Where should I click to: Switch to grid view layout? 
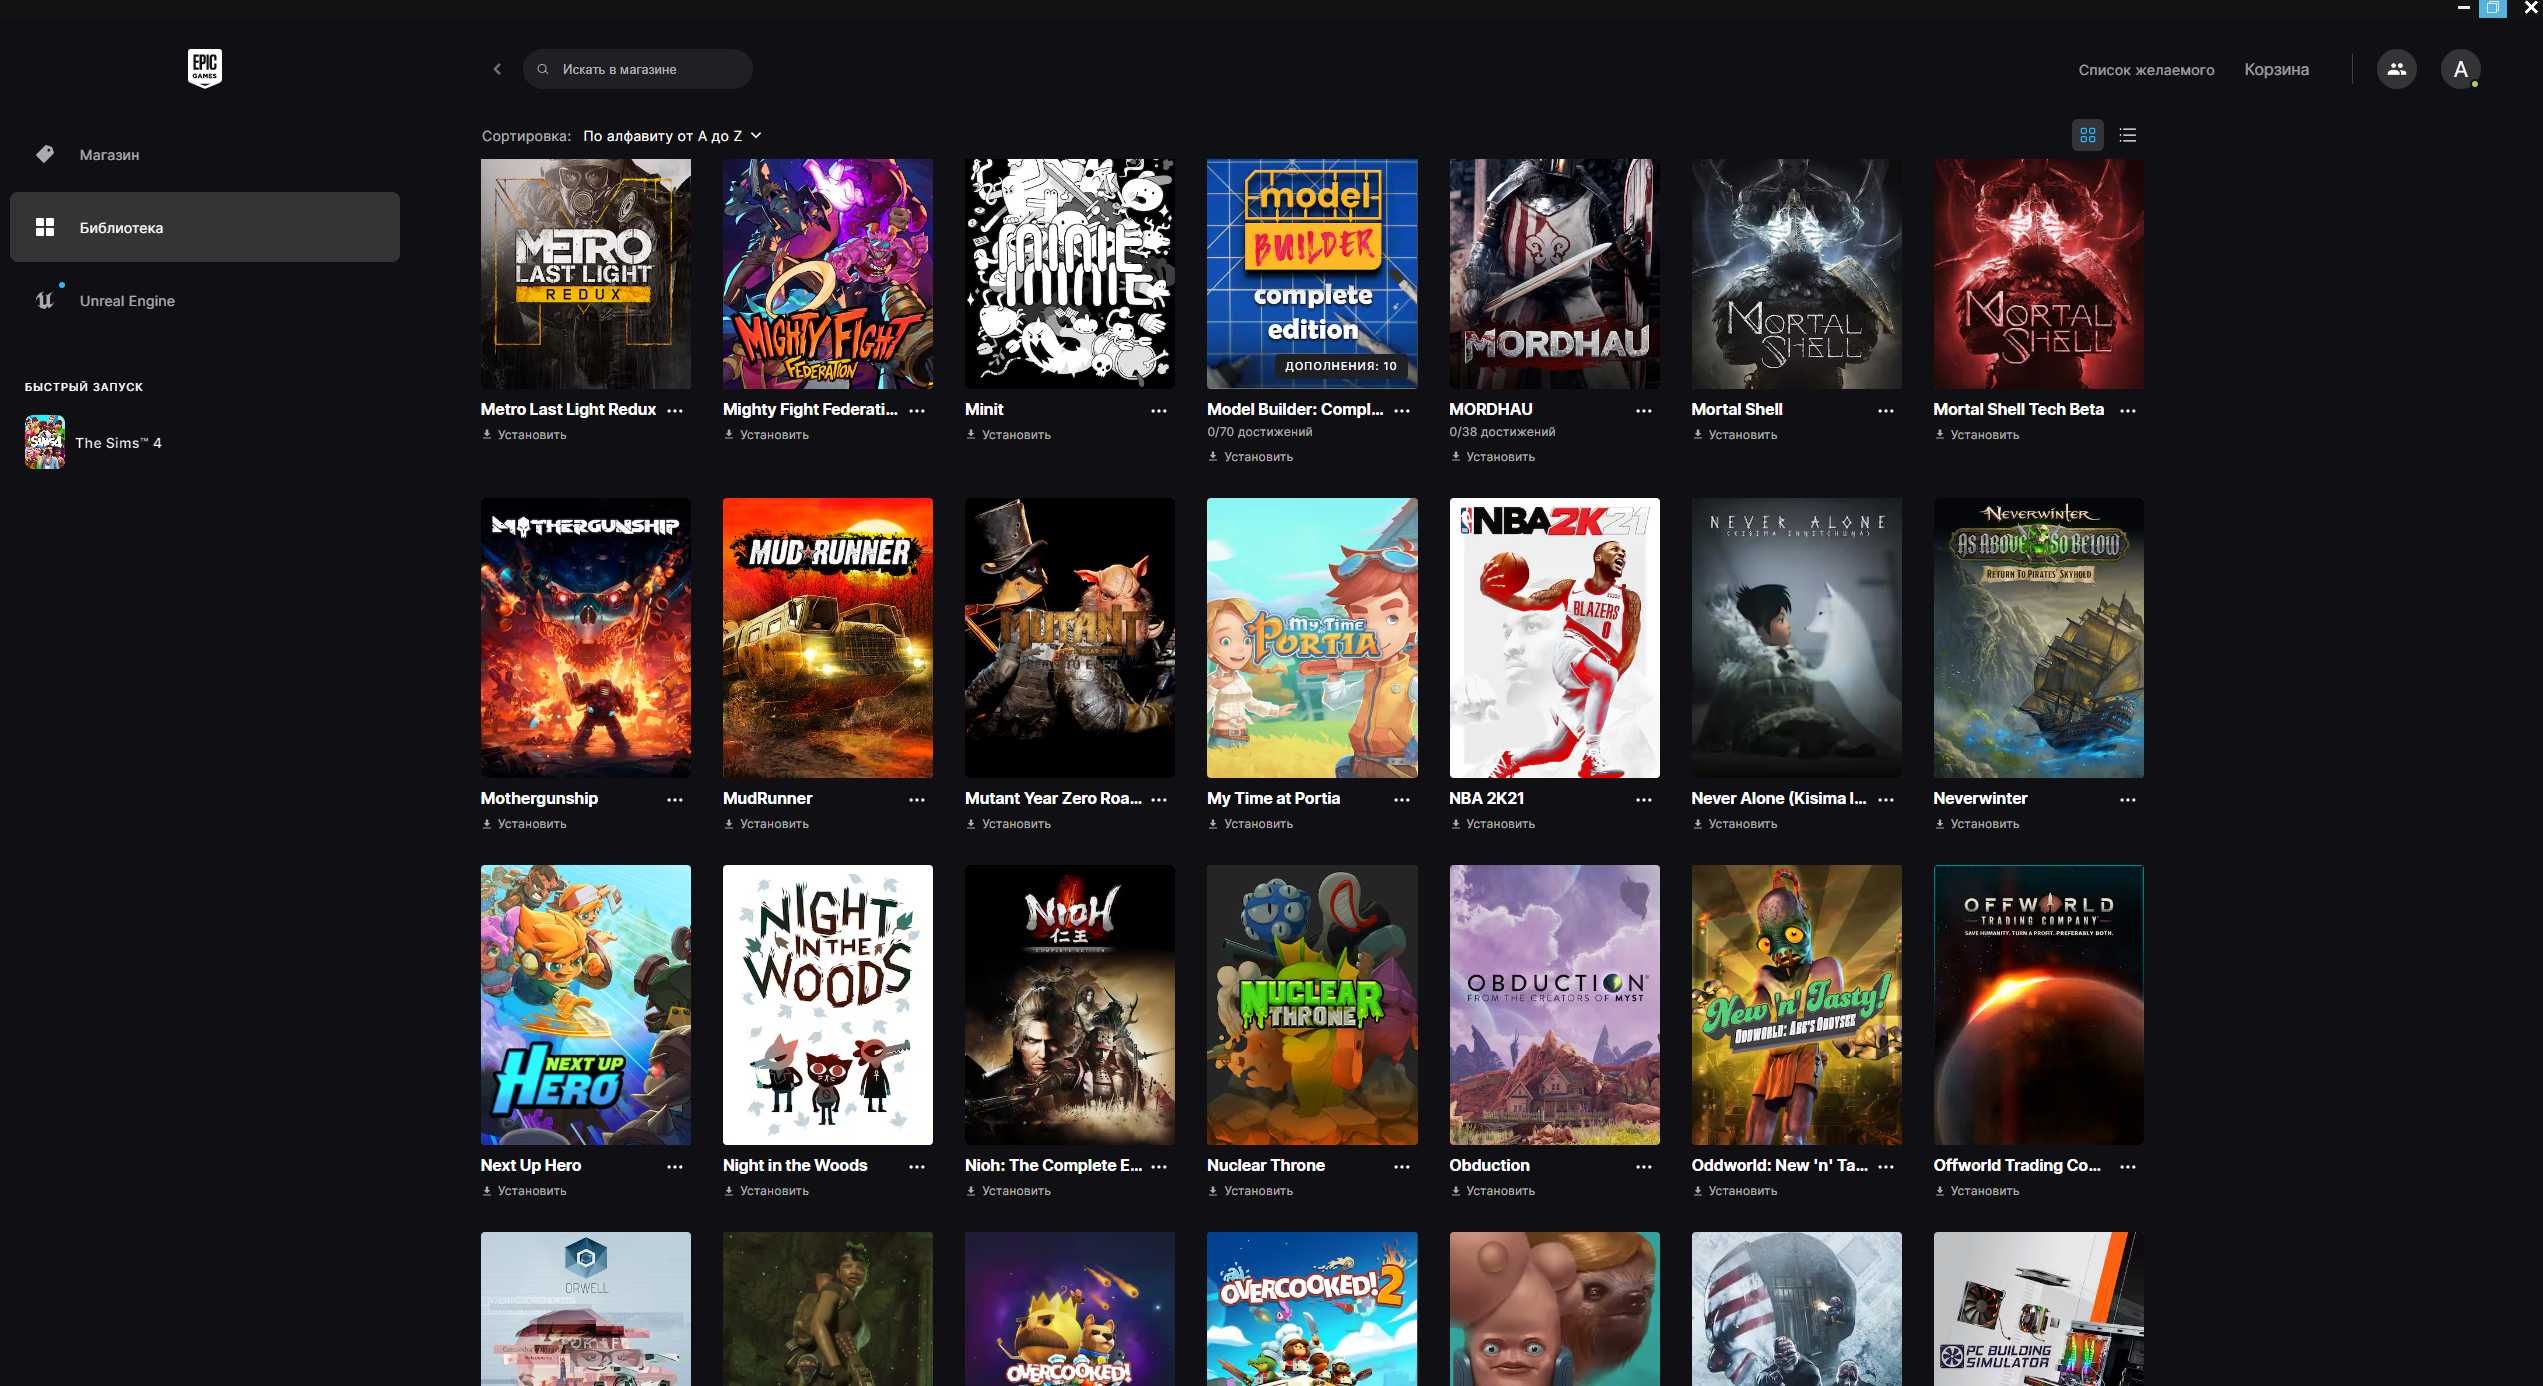coord(2088,135)
